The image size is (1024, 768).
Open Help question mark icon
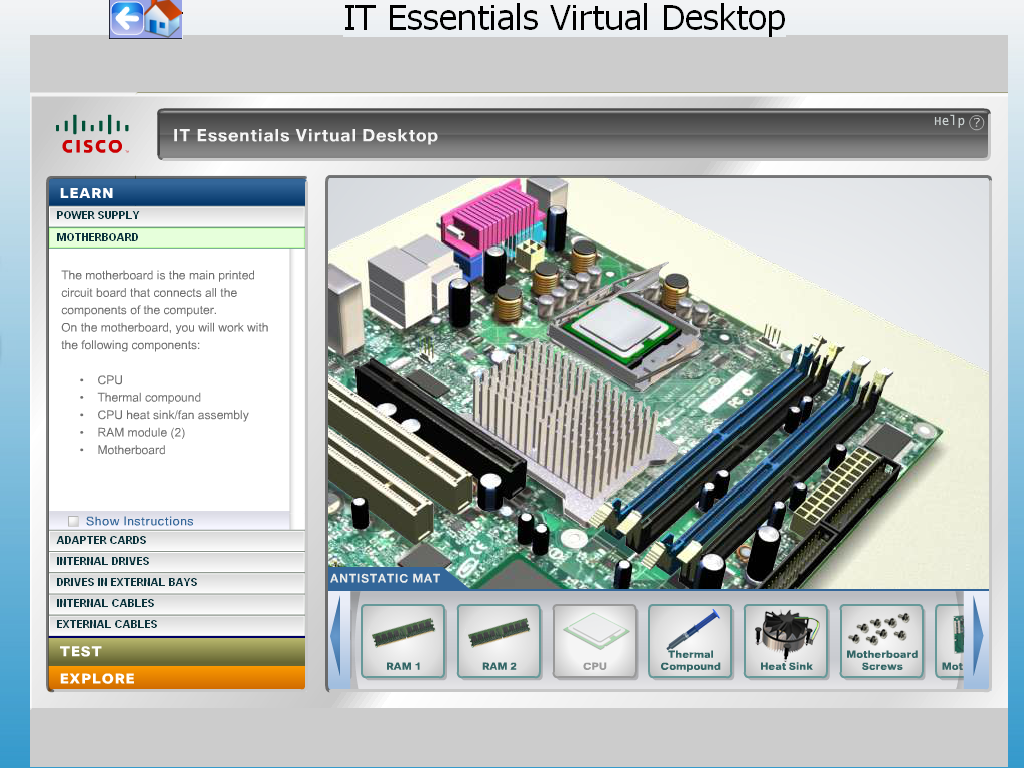pyautogui.click(x=976, y=122)
